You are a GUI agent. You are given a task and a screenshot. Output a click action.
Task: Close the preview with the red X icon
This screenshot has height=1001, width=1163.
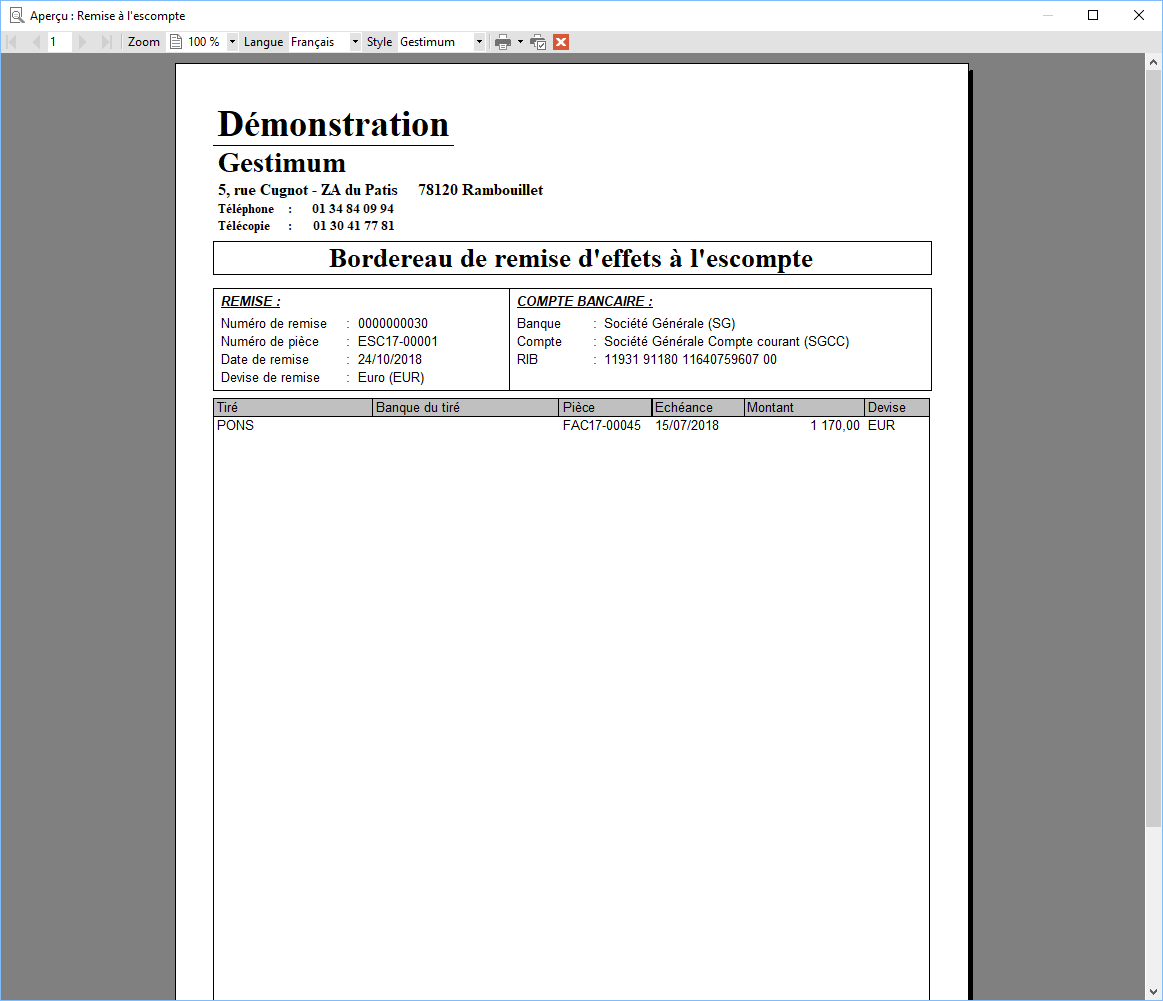[x=561, y=42]
